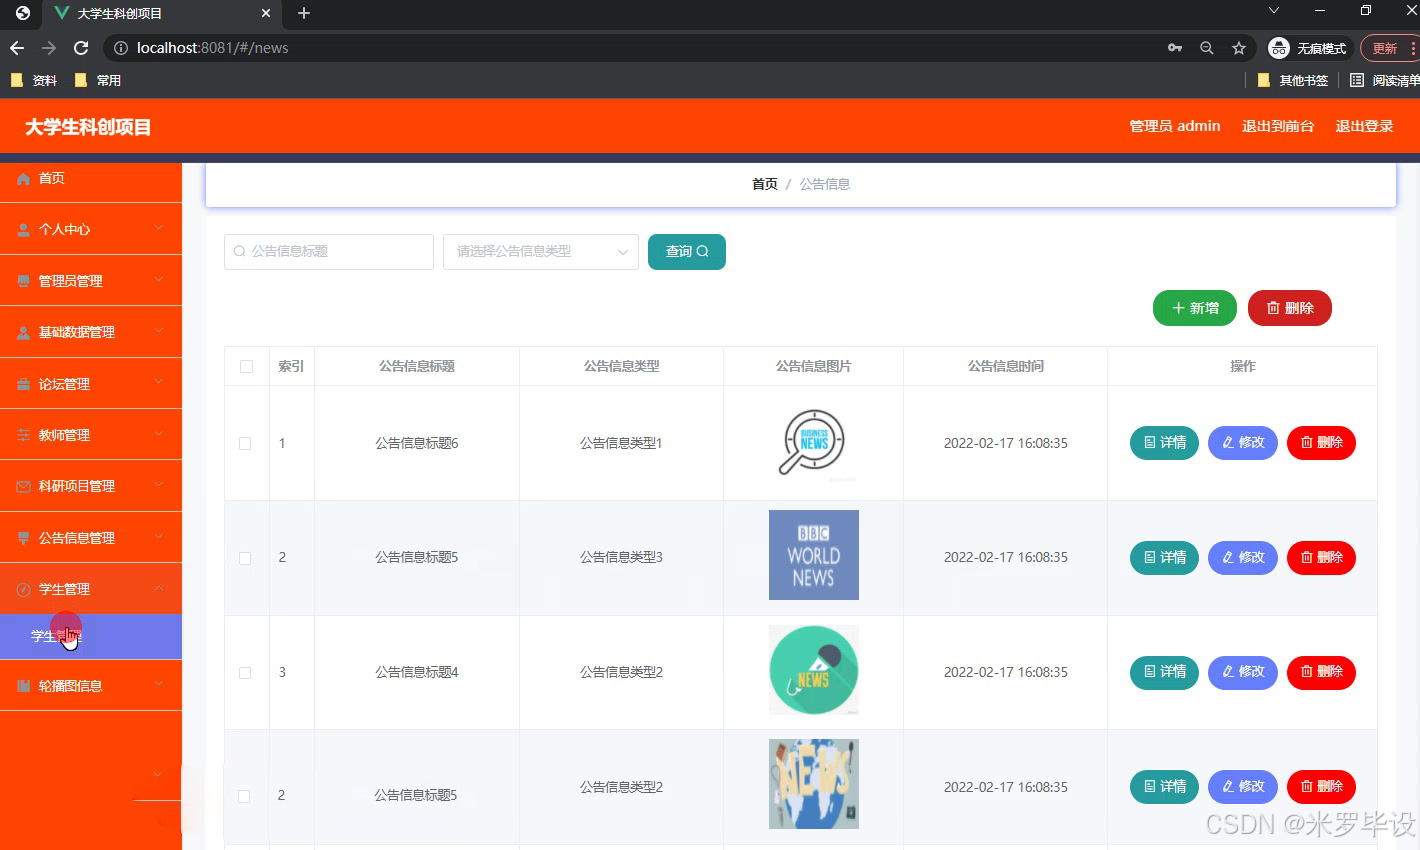Click the 公告信息标题 search input field
1420x850 pixels.
[328, 252]
